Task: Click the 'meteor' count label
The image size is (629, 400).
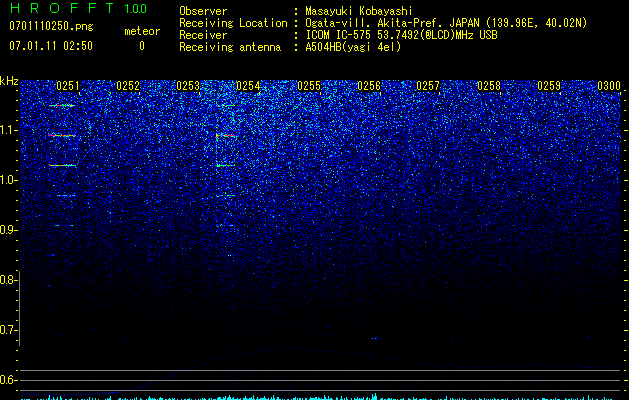Action: [142, 31]
